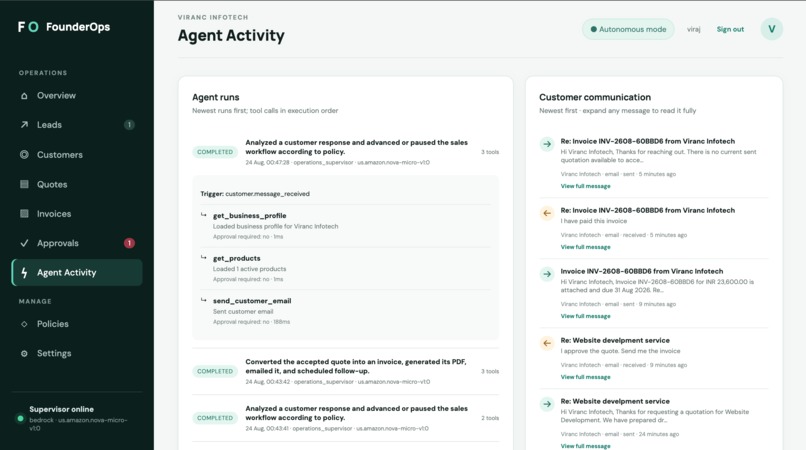Click received arrow icon for 'I have paid this invoice'
The width and height of the screenshot is (806, 450).
coord(547,213)
